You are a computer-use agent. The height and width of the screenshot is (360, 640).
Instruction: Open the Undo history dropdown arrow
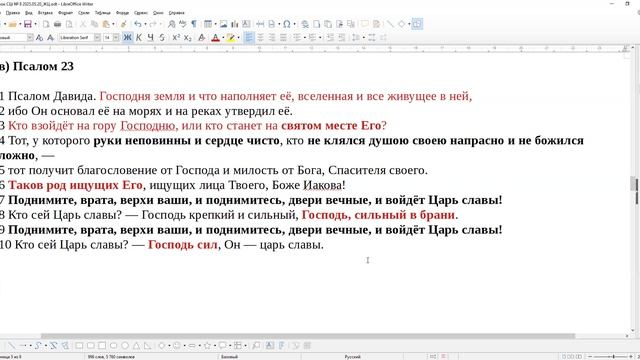pyautogui.click(x=145, y=24)
